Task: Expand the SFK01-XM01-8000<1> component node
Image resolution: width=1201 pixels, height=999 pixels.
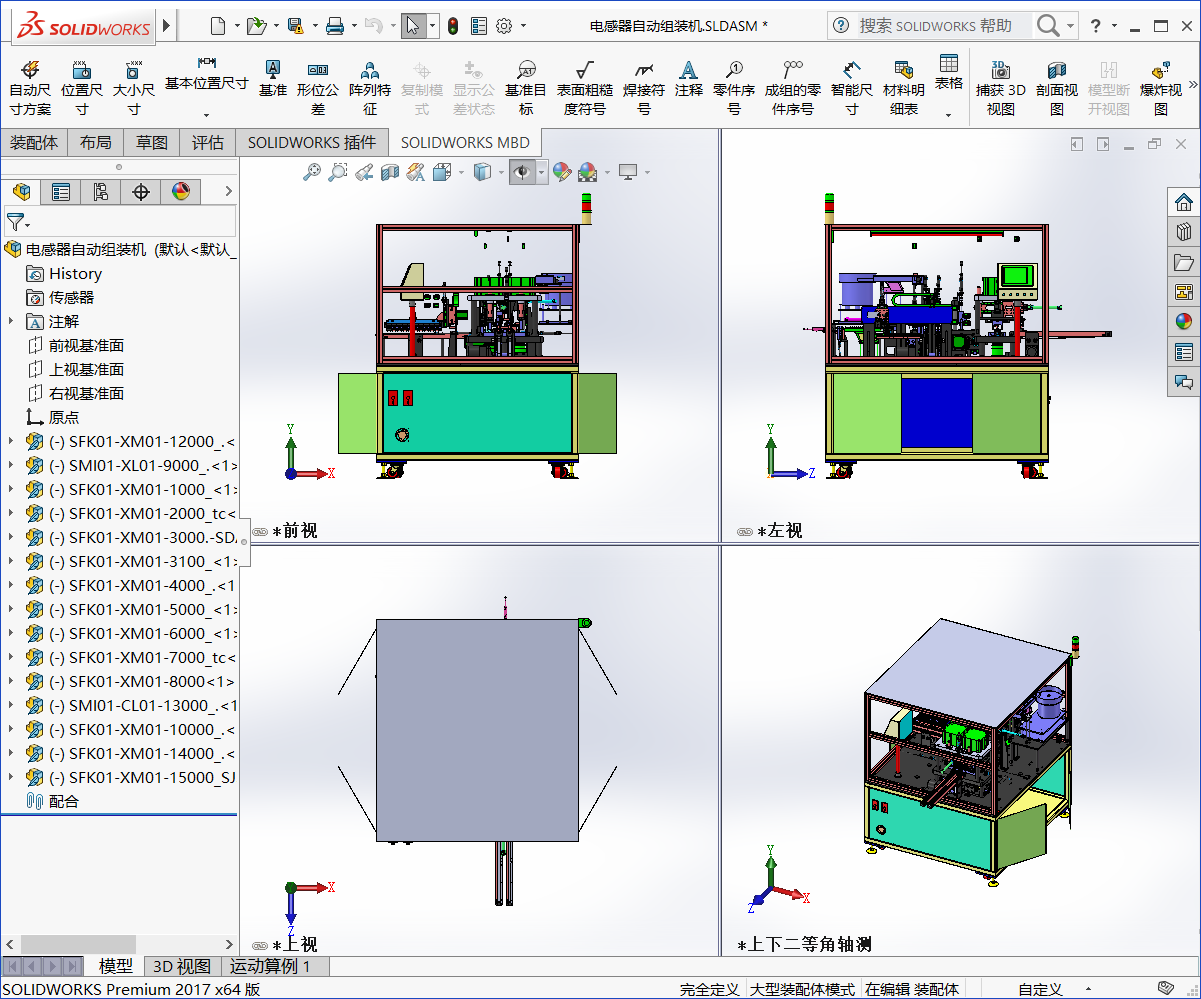Action: click(11, 681)
